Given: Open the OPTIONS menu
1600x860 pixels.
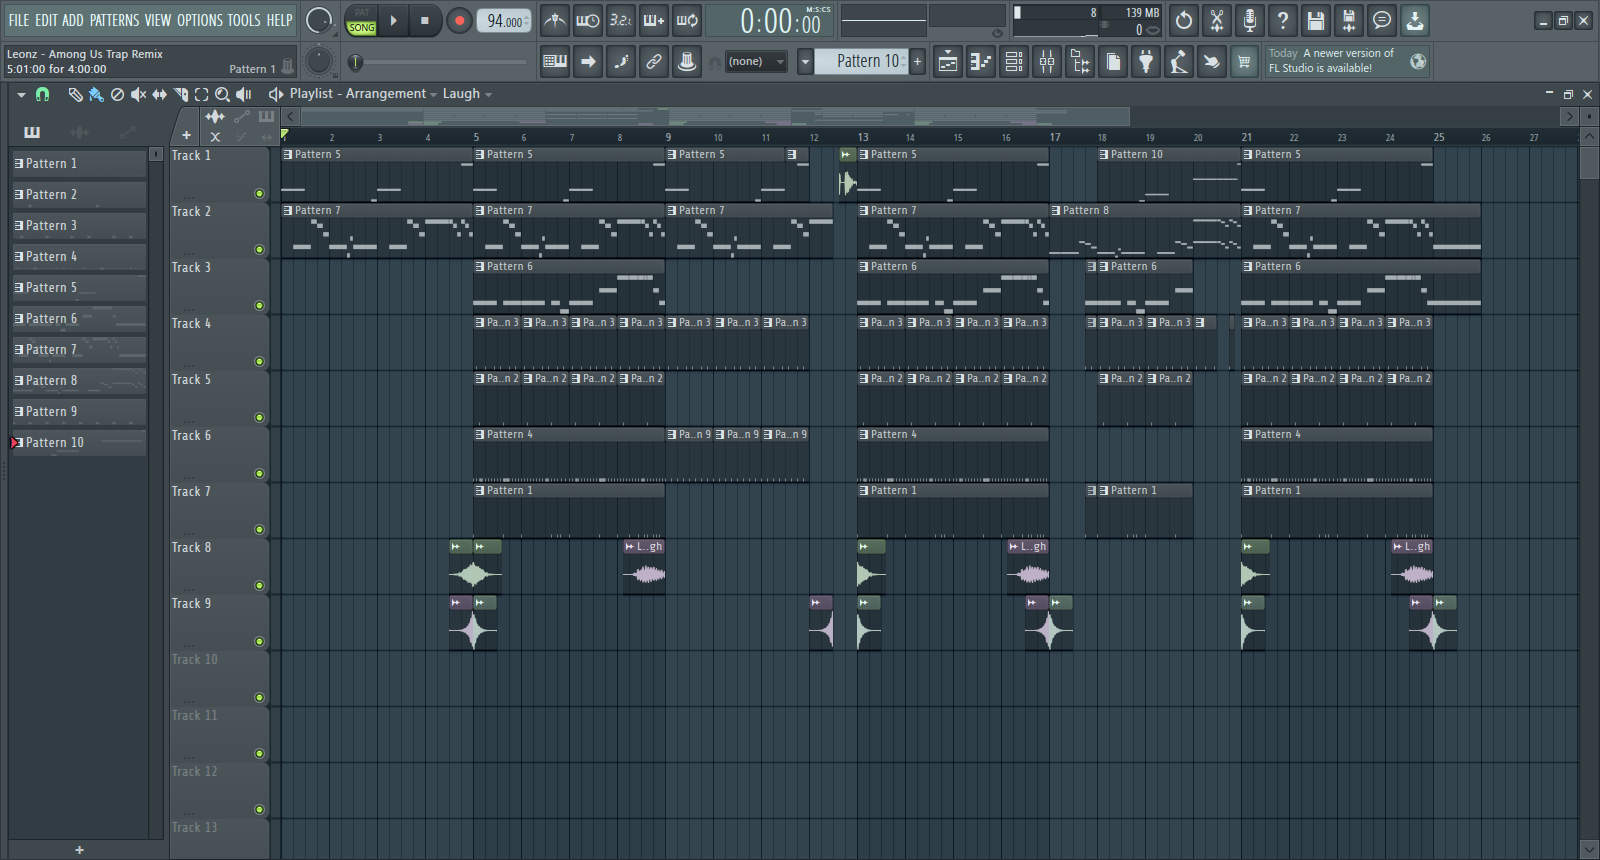Looking at the screenshot, I should (x=200, y=20).
